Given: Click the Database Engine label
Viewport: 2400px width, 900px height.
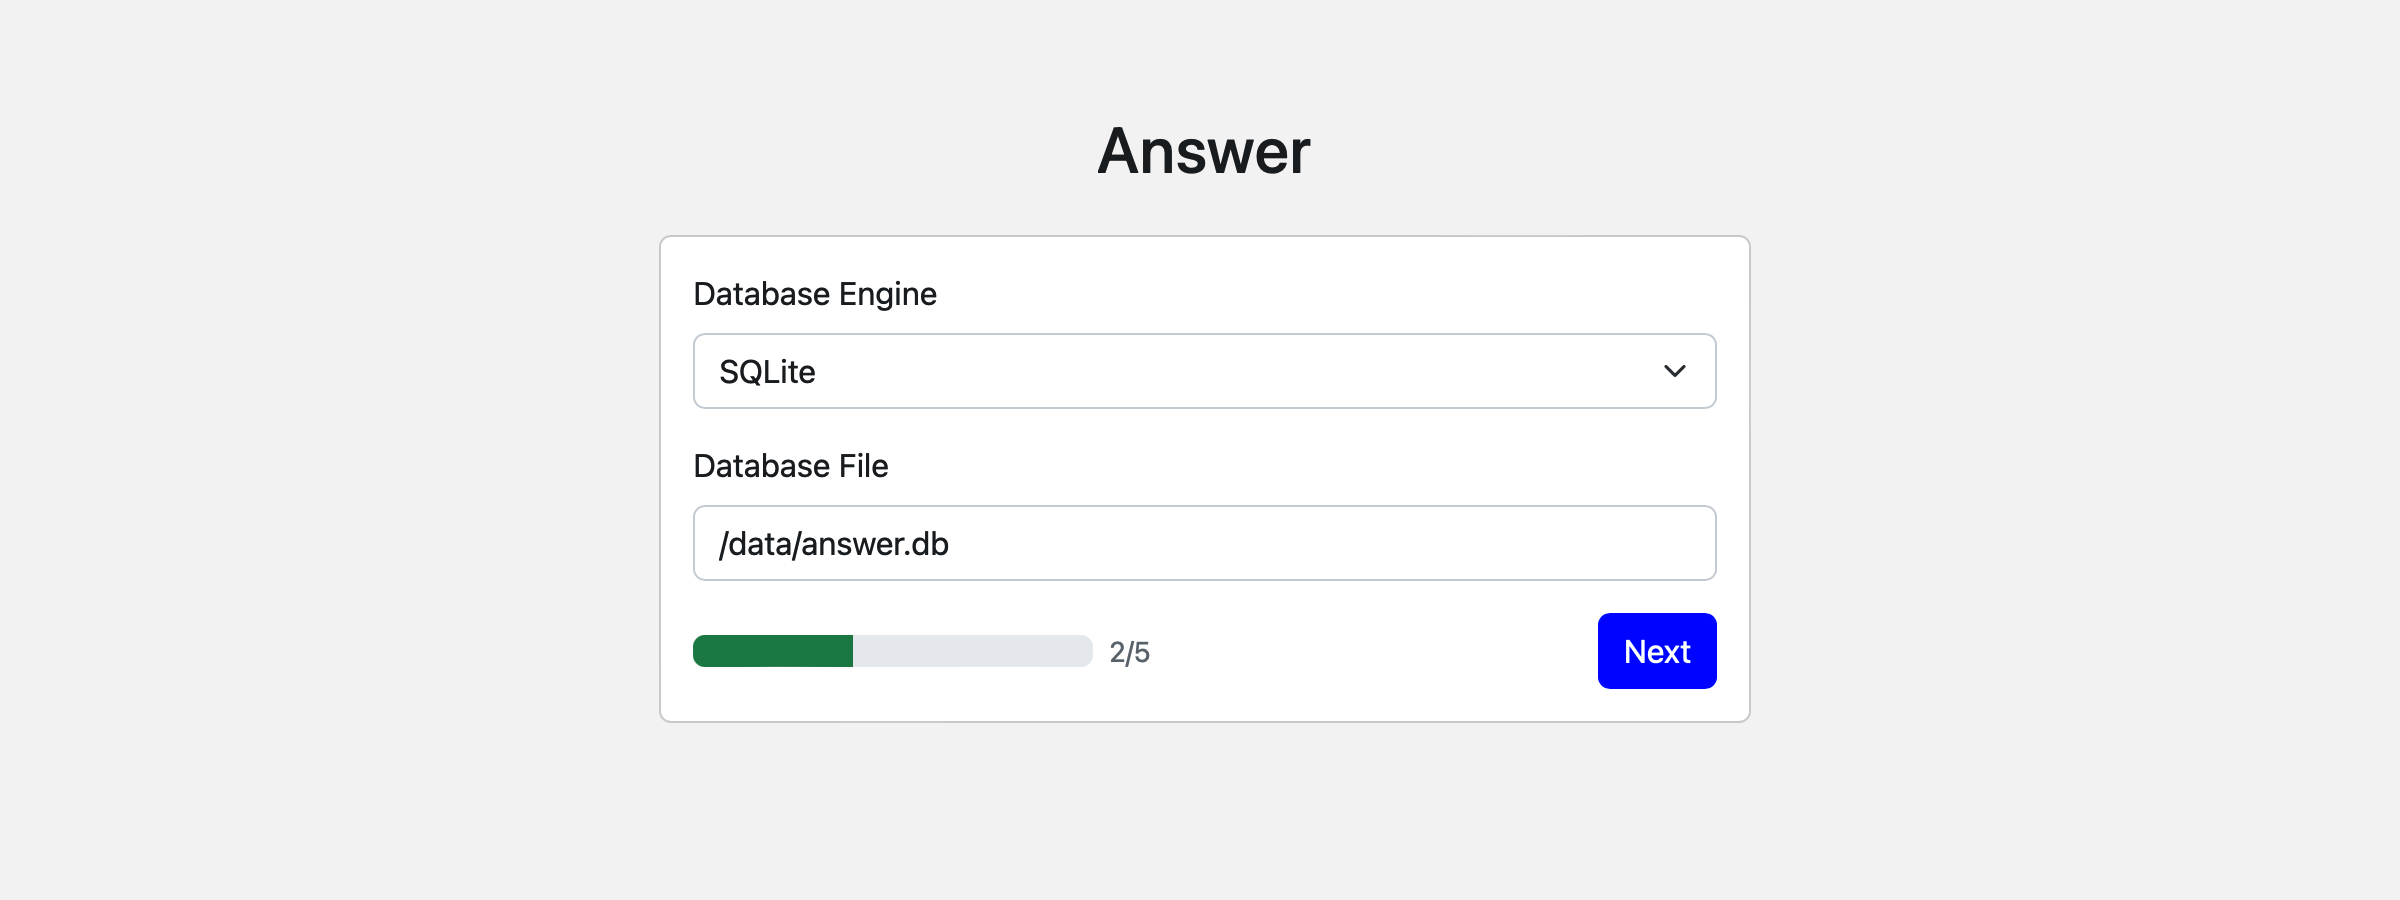Looking at the screenshot, I should [815, 293].
